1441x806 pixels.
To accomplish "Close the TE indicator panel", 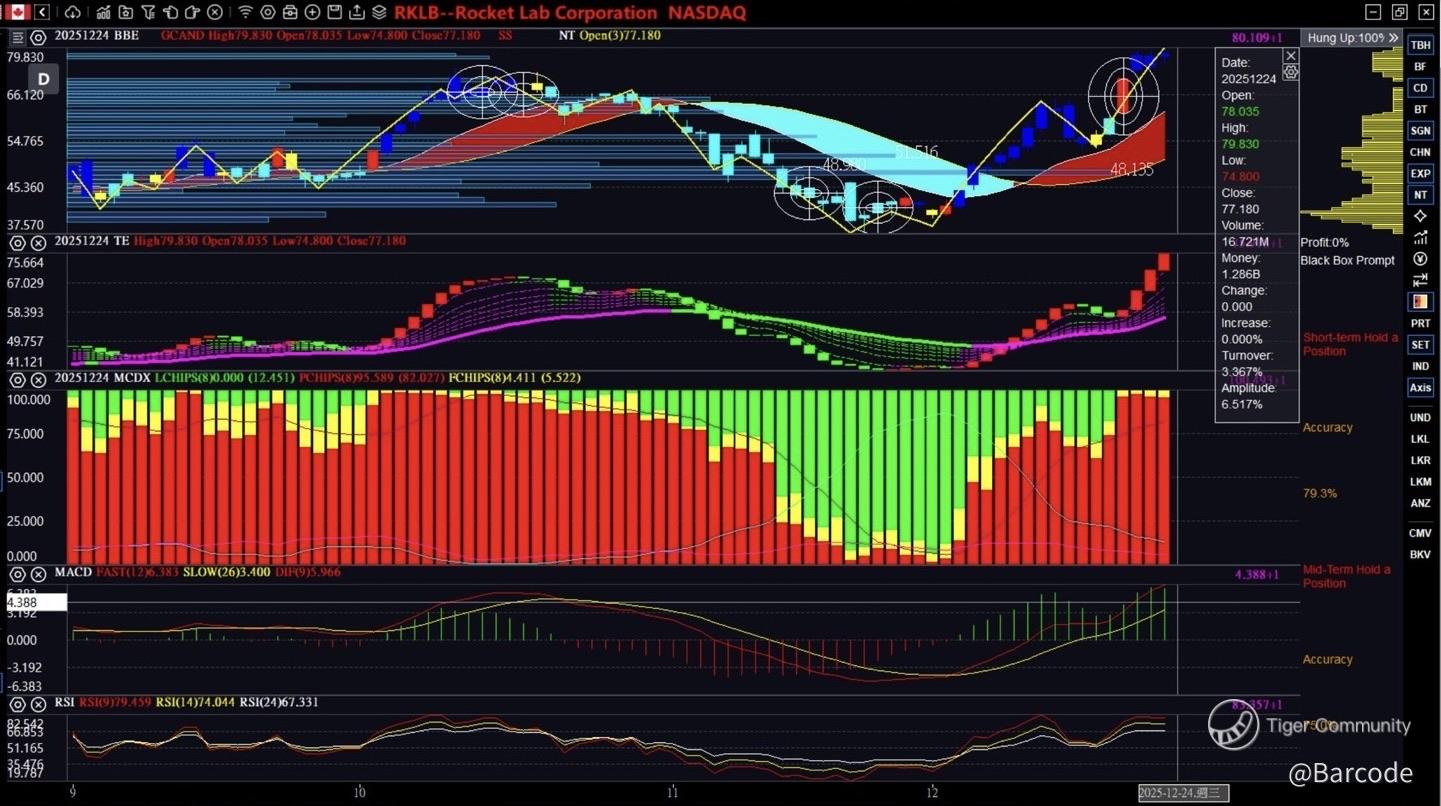I will 38,242.
